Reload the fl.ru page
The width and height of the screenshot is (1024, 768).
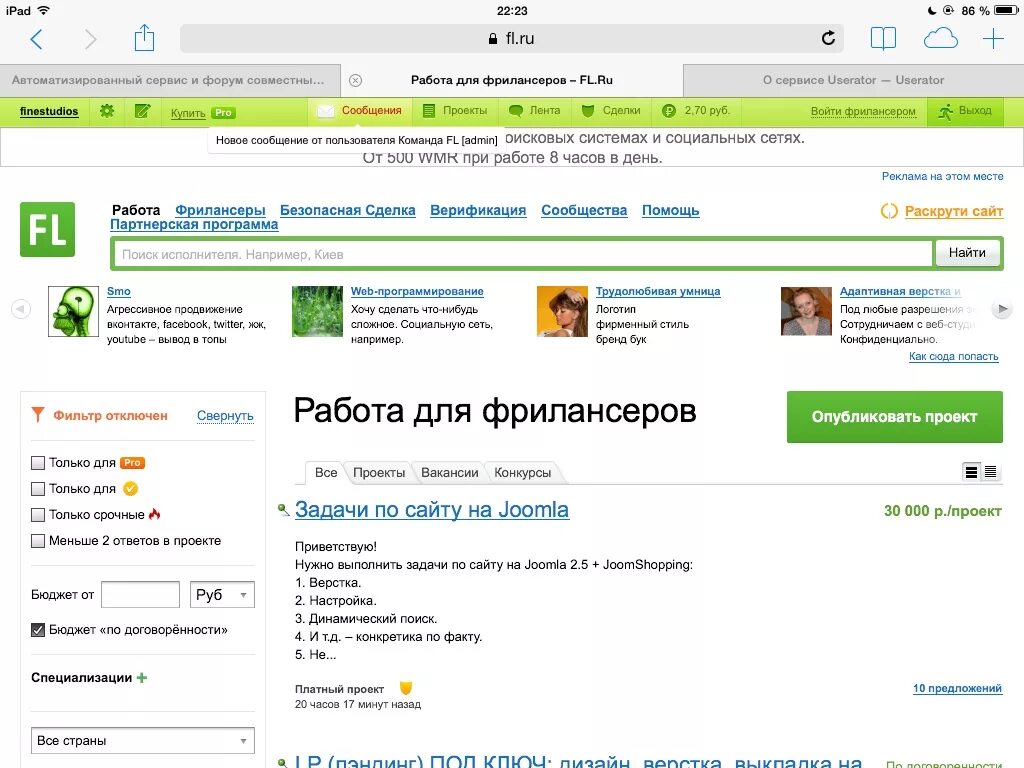tap(828, 38)
